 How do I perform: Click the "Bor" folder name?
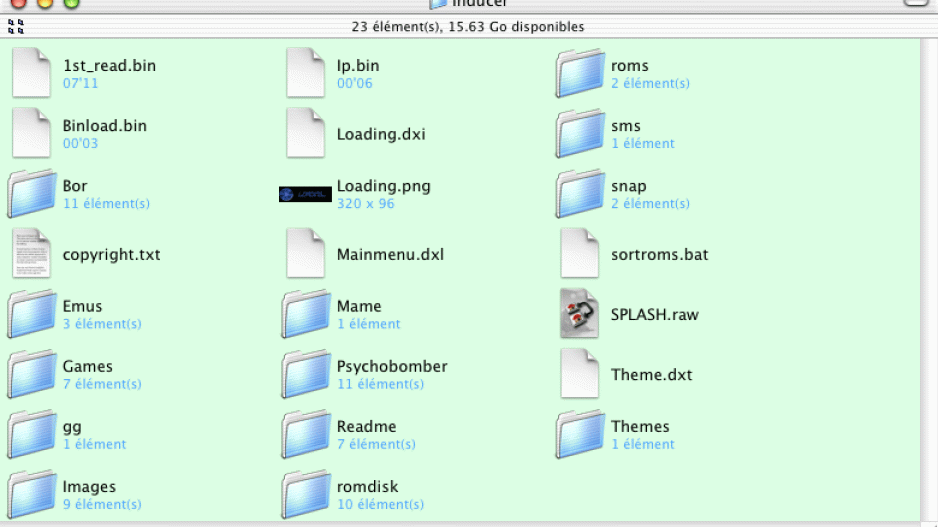[75, 186]
